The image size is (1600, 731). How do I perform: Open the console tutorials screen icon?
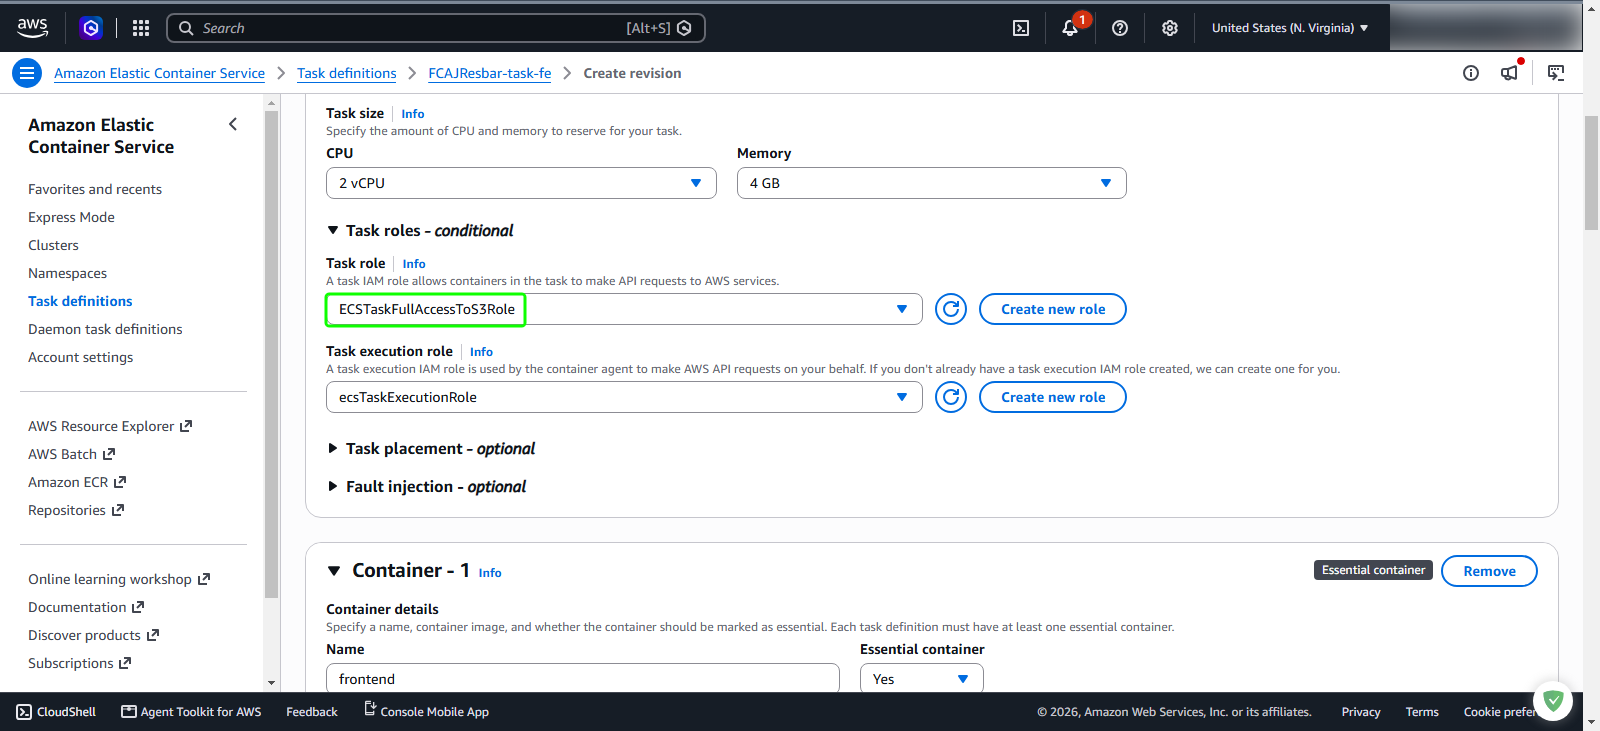[x=1556, y=73]
